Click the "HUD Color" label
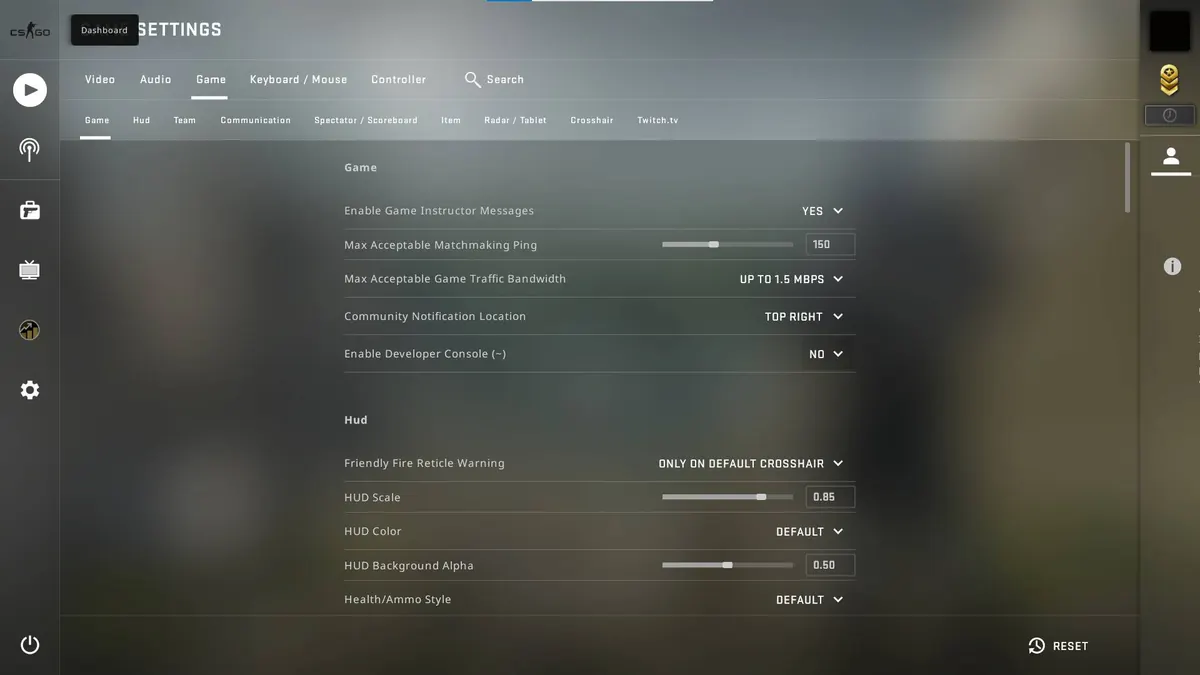The image size is (1200, 675). [x=373, y=531]
